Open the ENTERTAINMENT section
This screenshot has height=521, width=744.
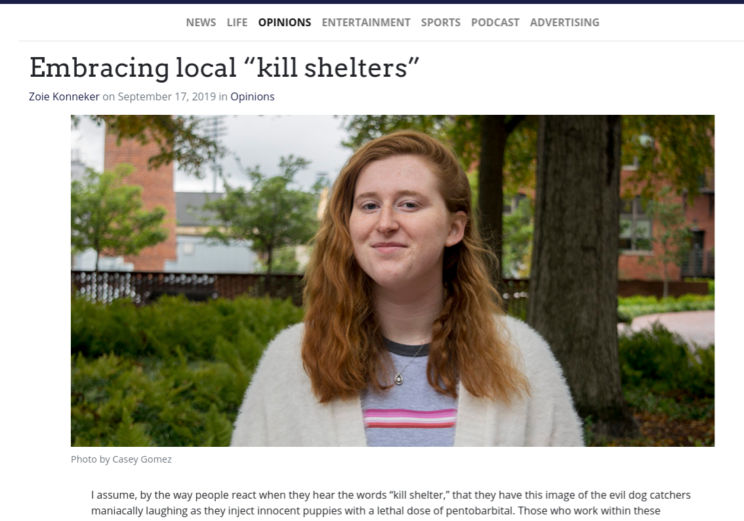tap(366, 22)
